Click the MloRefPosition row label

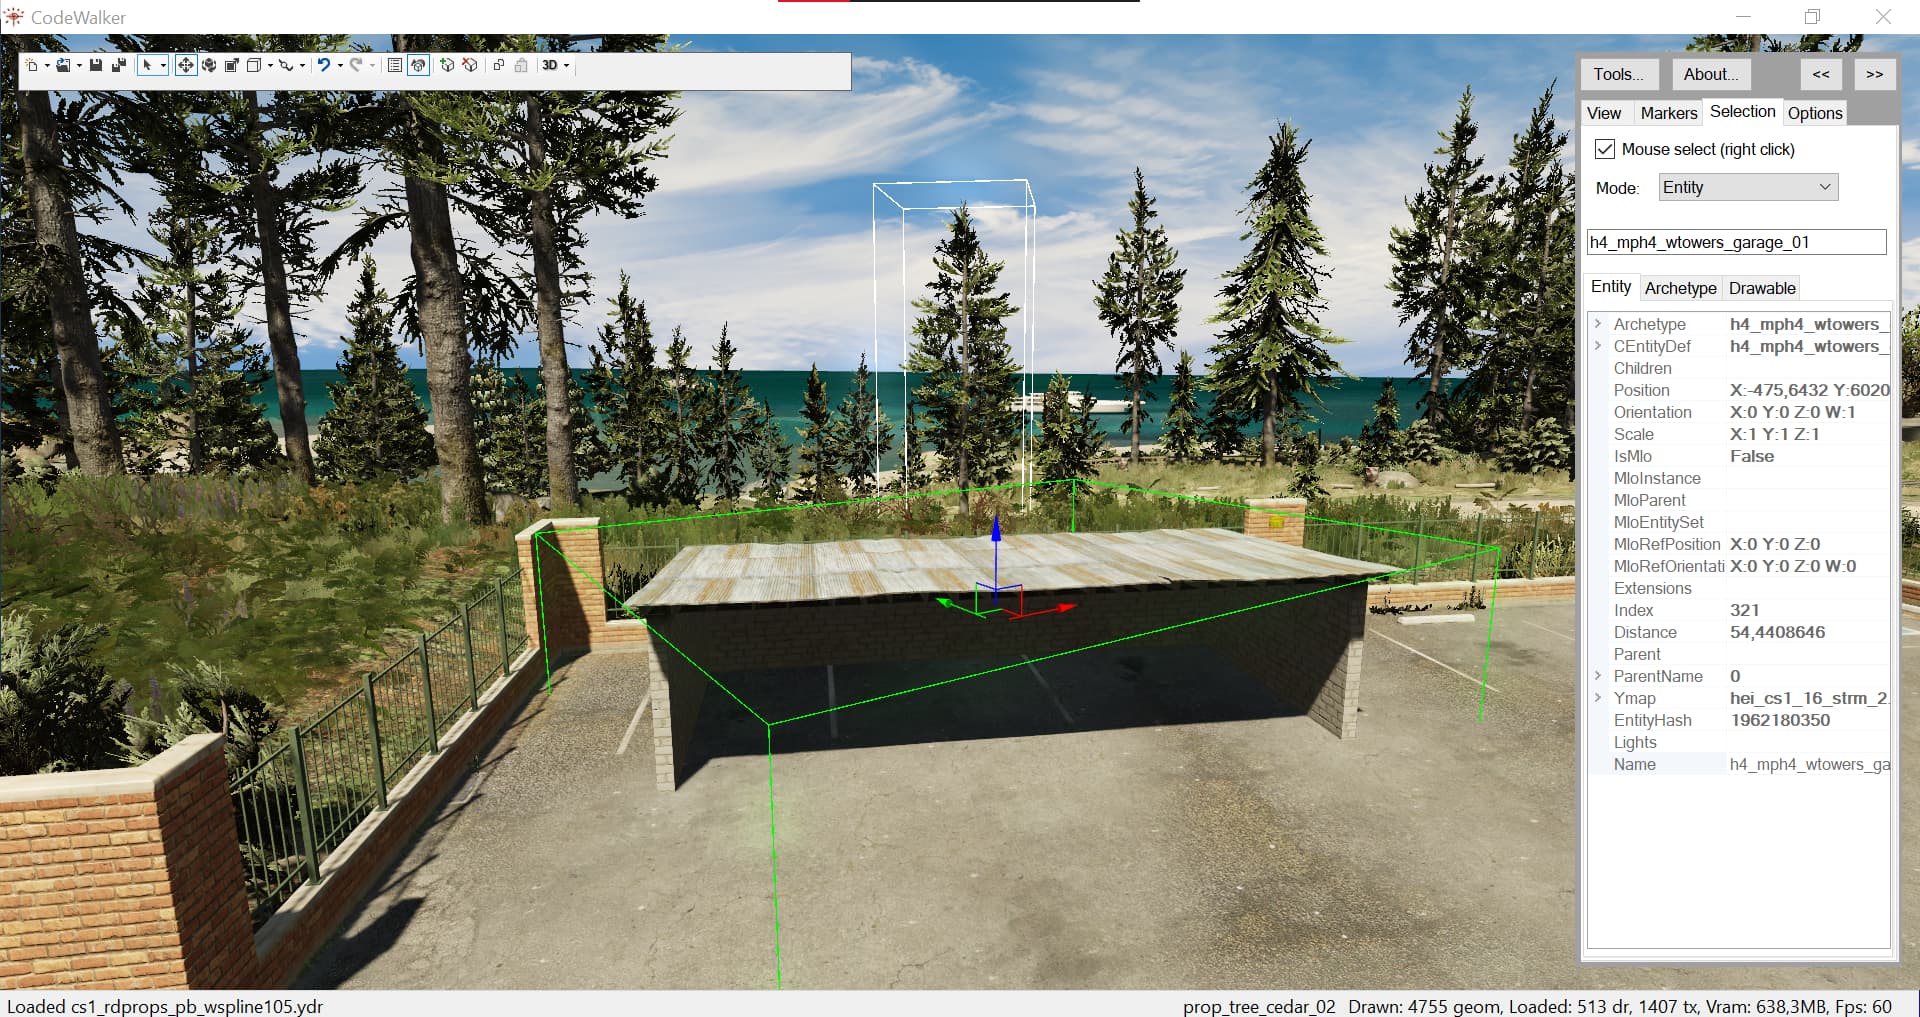tap(1667, 544)
